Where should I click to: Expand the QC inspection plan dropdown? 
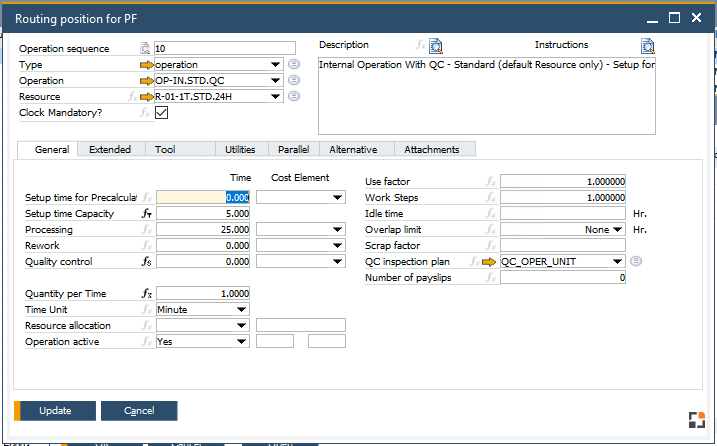tap(617, 262)
